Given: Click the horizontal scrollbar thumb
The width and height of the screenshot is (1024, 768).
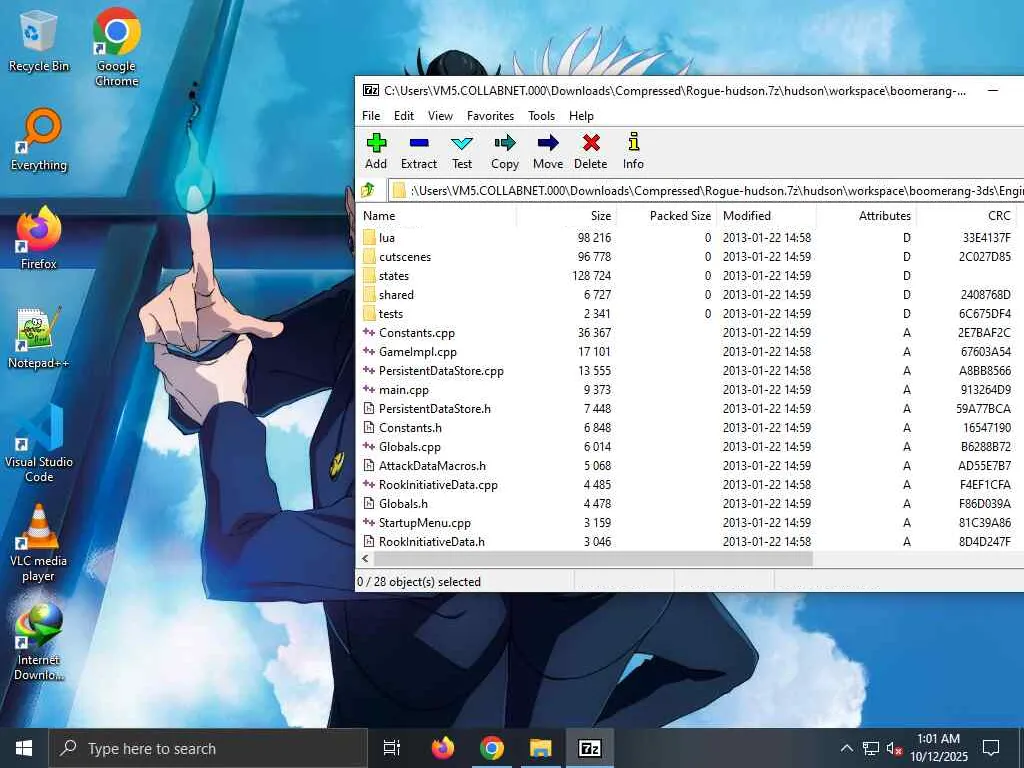Looking at the screenshot, I should tap(593, 559).
